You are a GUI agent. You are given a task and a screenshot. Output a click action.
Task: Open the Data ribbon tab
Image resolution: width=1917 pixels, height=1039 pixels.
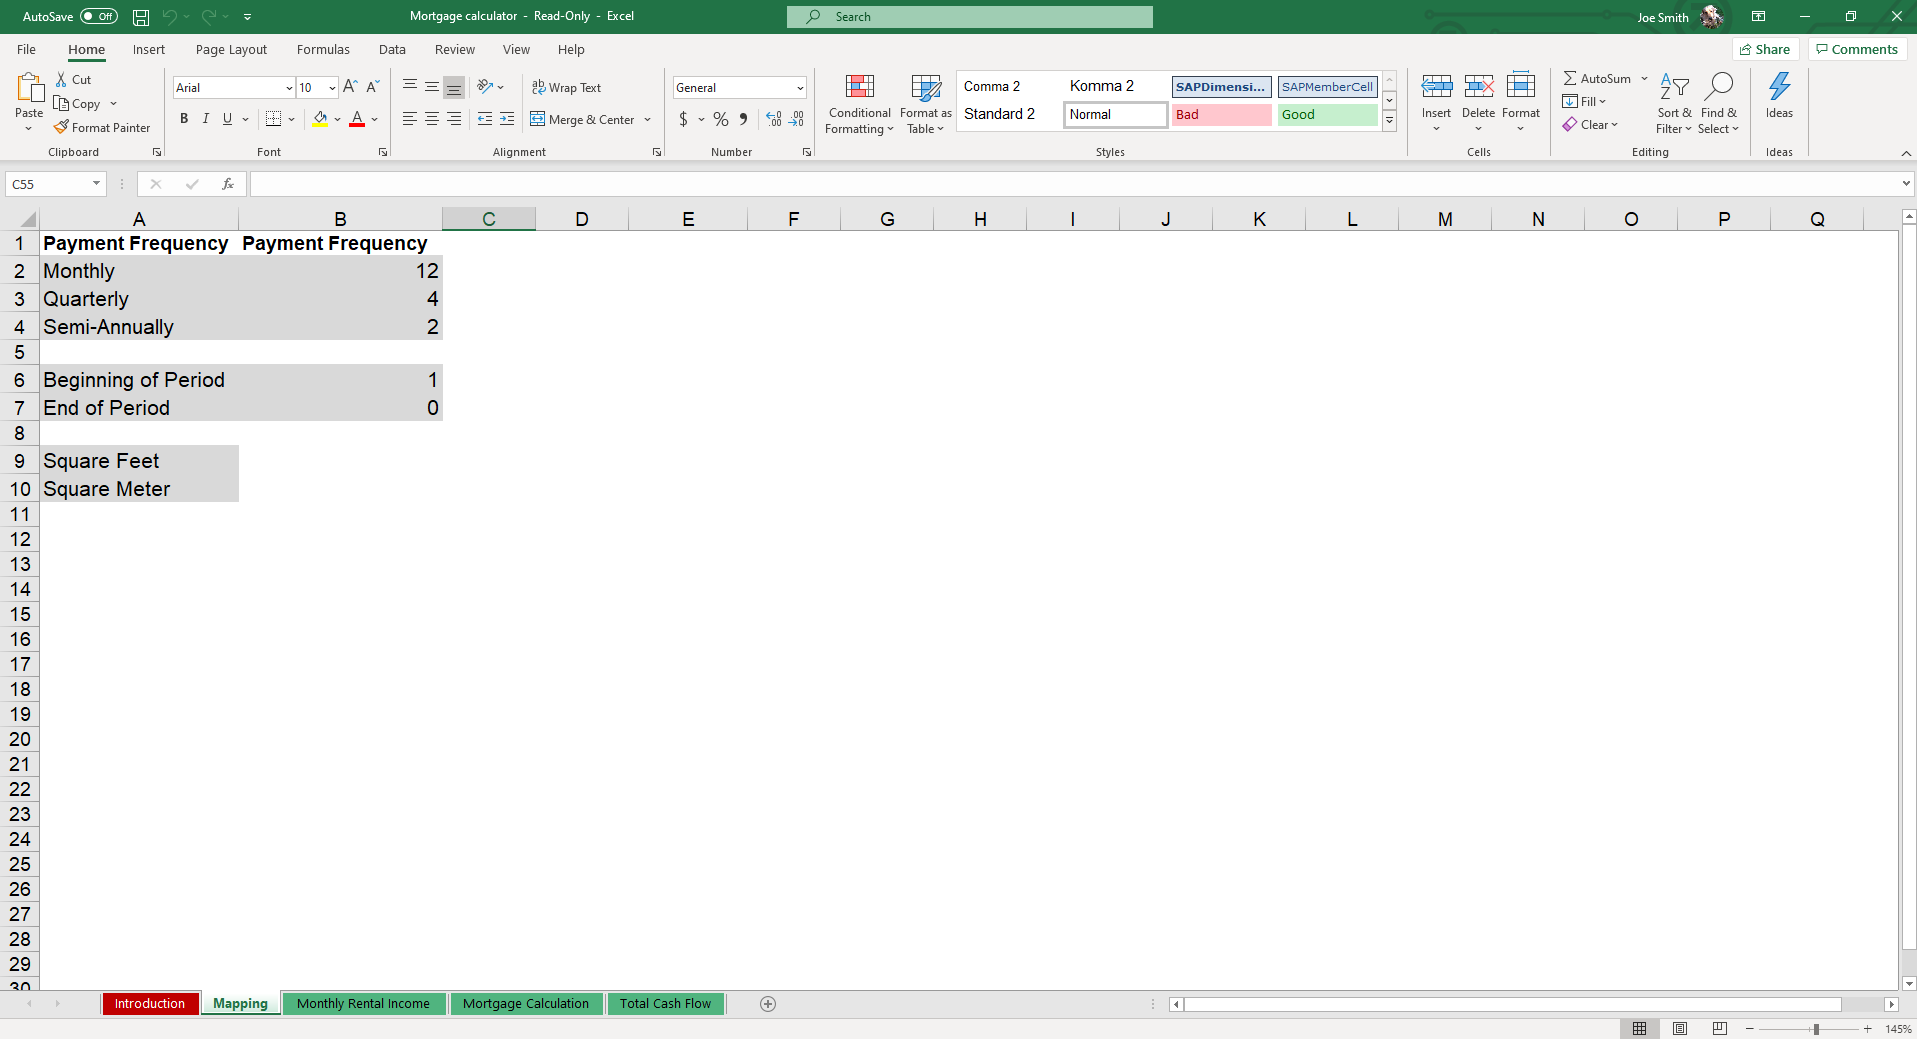pyautogui.click(x=392, y=50)
